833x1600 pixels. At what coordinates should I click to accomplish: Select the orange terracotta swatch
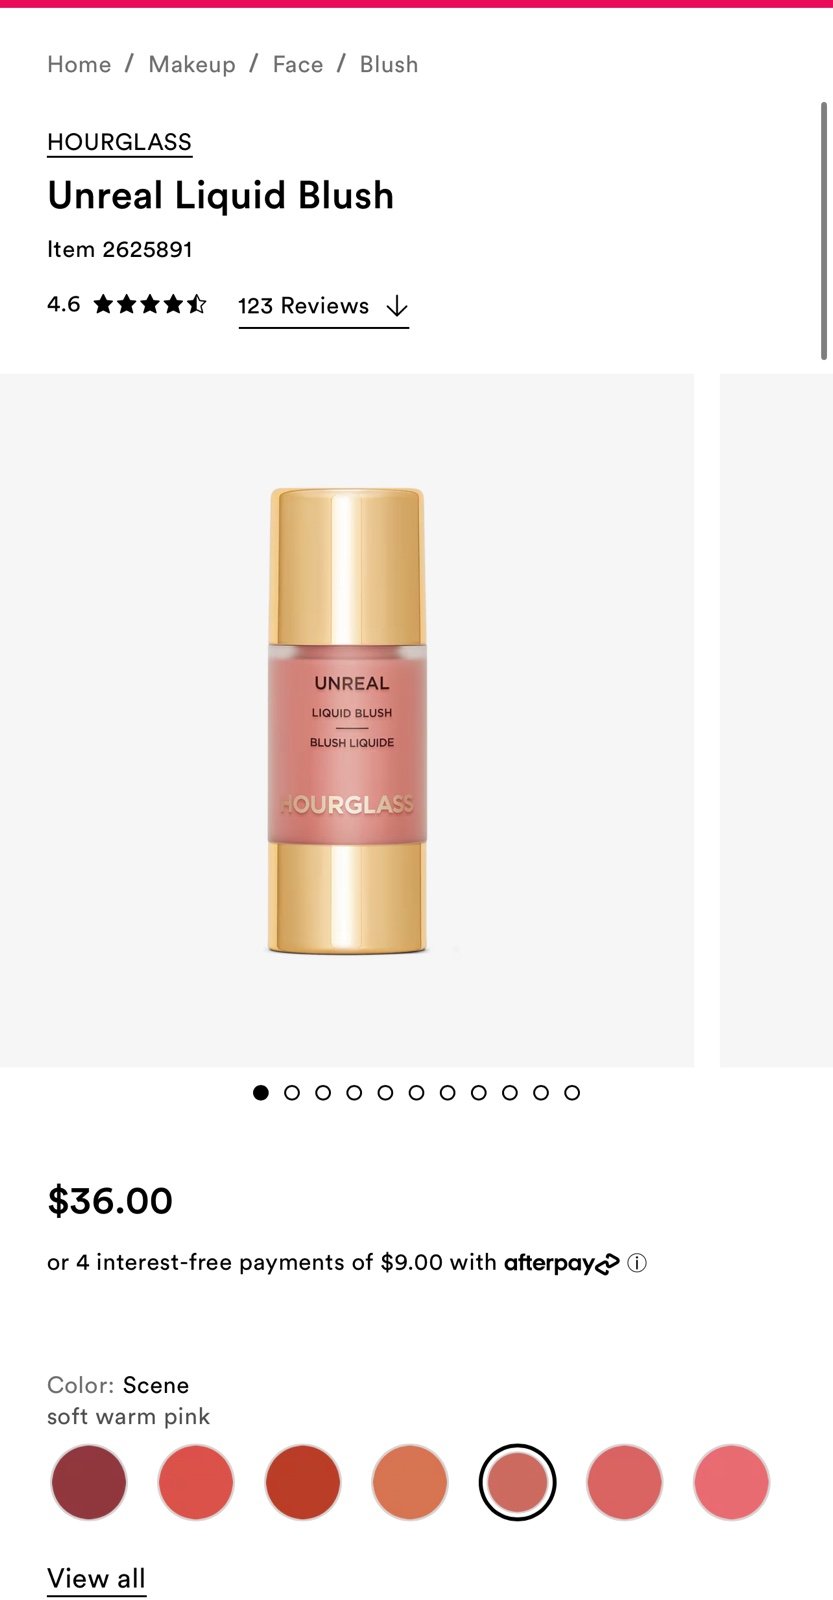(x=410, y=1482)
